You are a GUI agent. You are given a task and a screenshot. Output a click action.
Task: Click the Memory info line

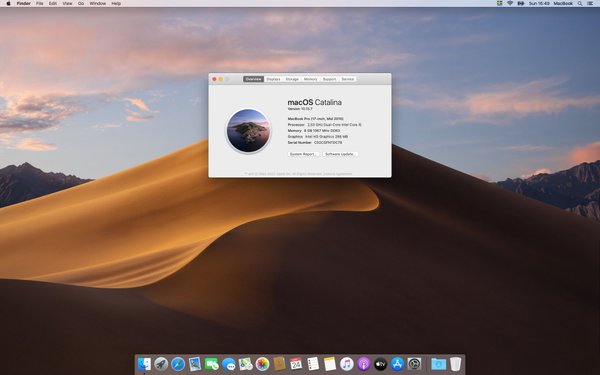point(314,130)
